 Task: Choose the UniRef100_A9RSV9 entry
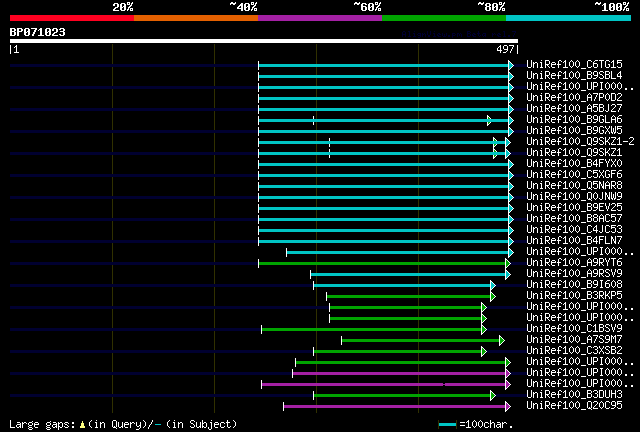point(574,274)
